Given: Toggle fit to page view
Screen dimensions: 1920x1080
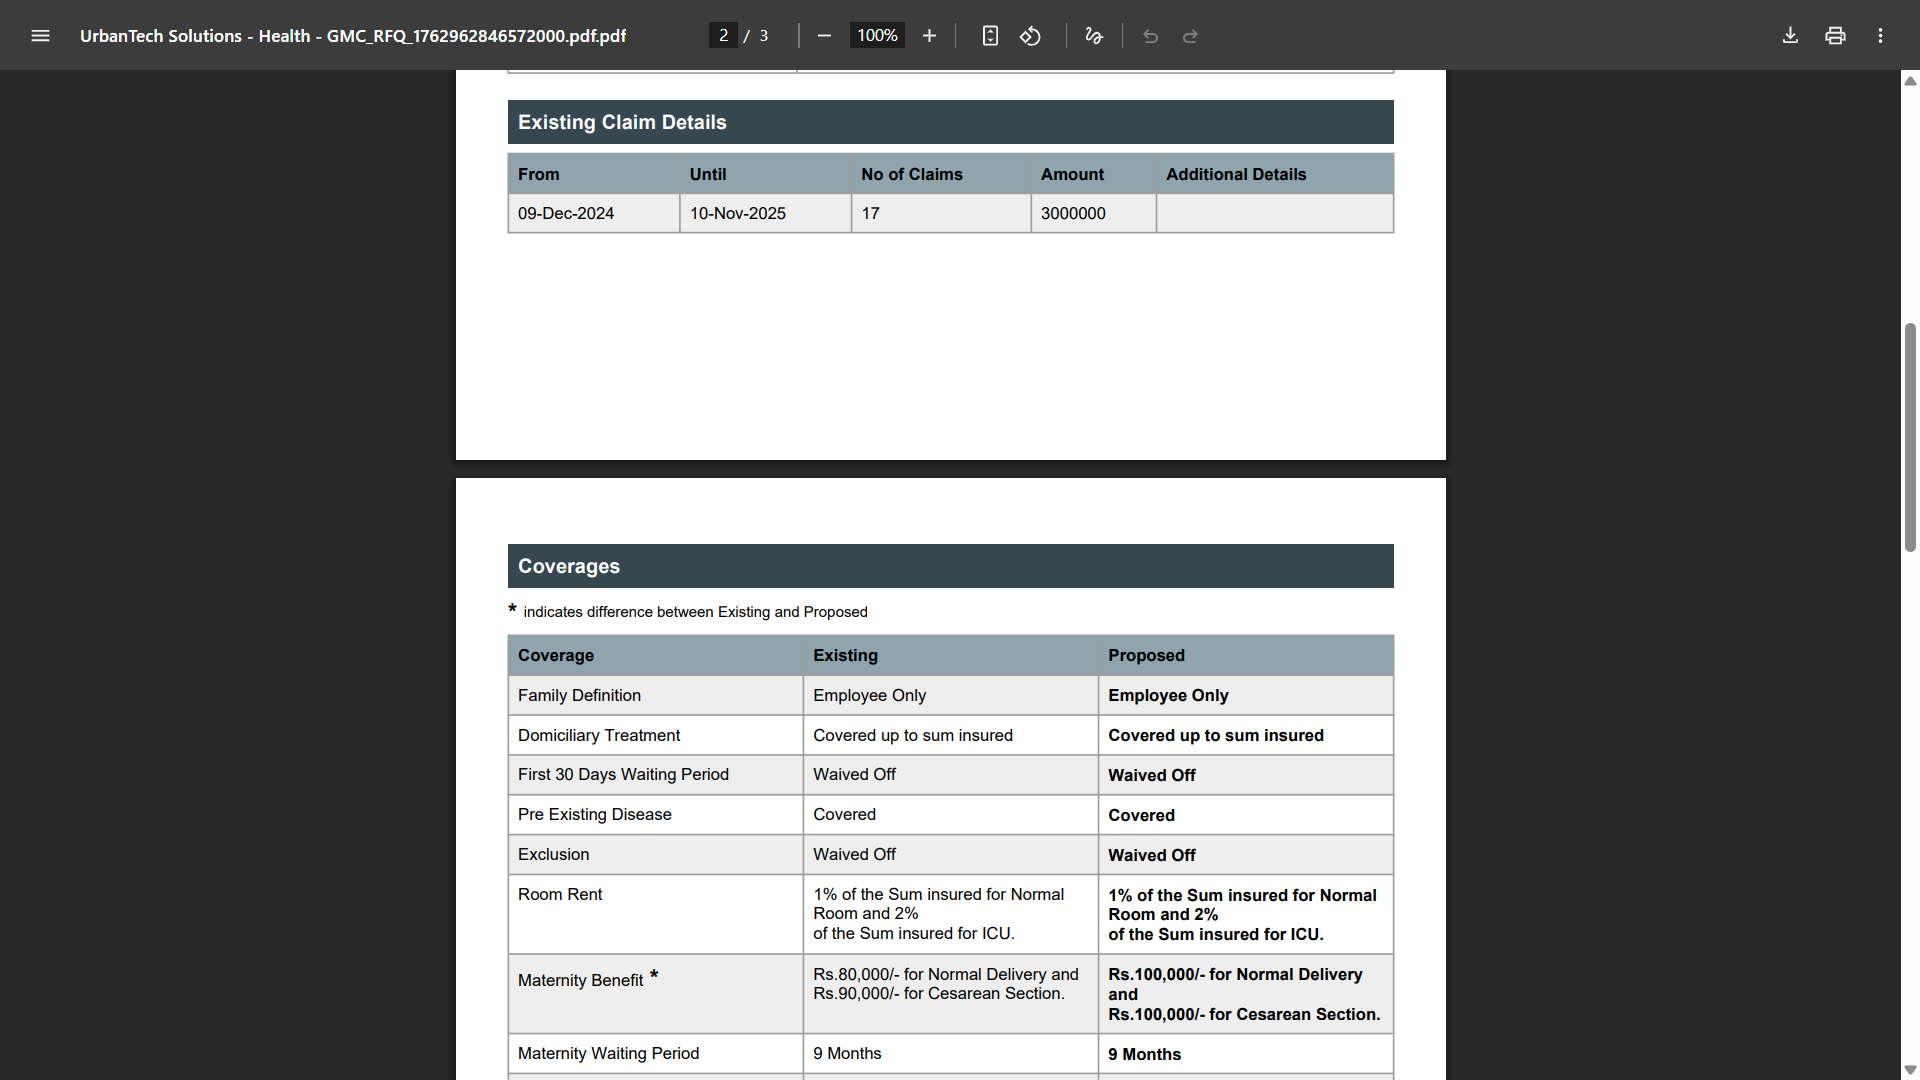Looking at the screenshot, I should 990,36.
